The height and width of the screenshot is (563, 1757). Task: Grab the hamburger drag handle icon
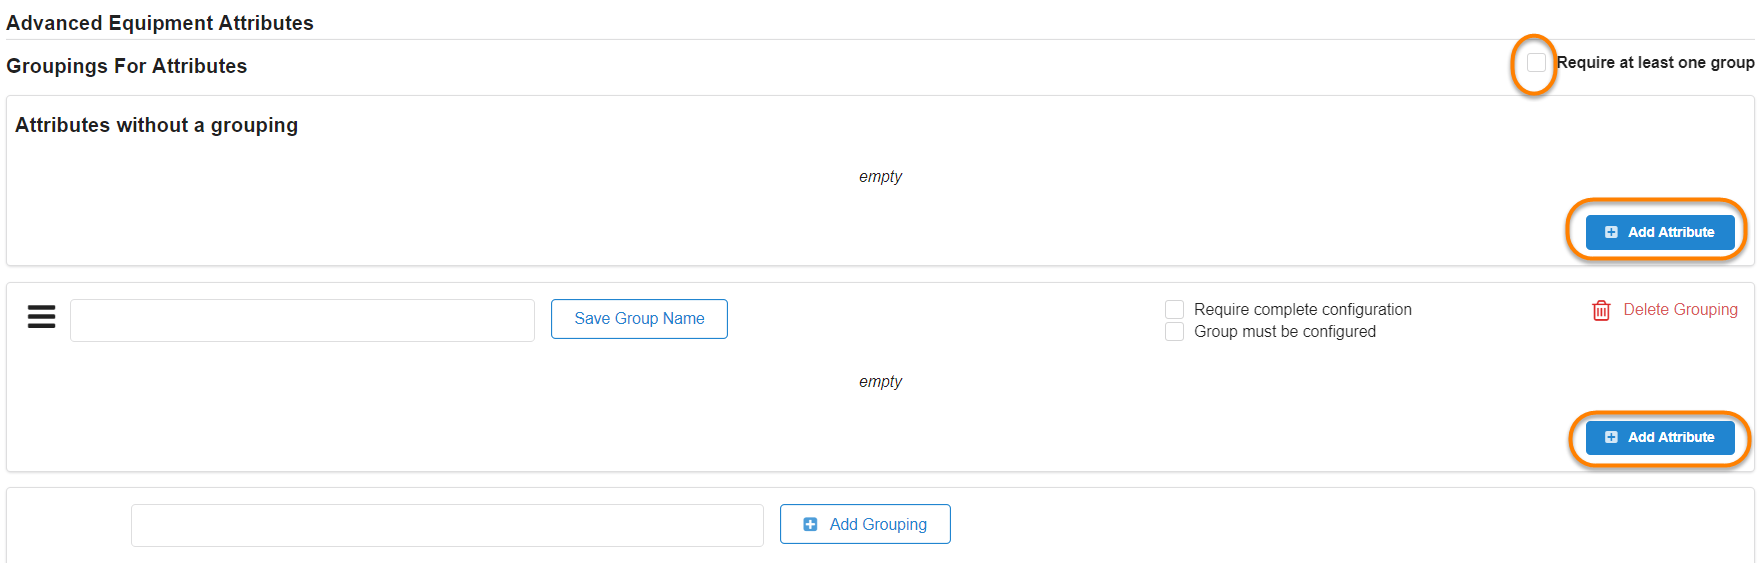click(x=41, y=317)
